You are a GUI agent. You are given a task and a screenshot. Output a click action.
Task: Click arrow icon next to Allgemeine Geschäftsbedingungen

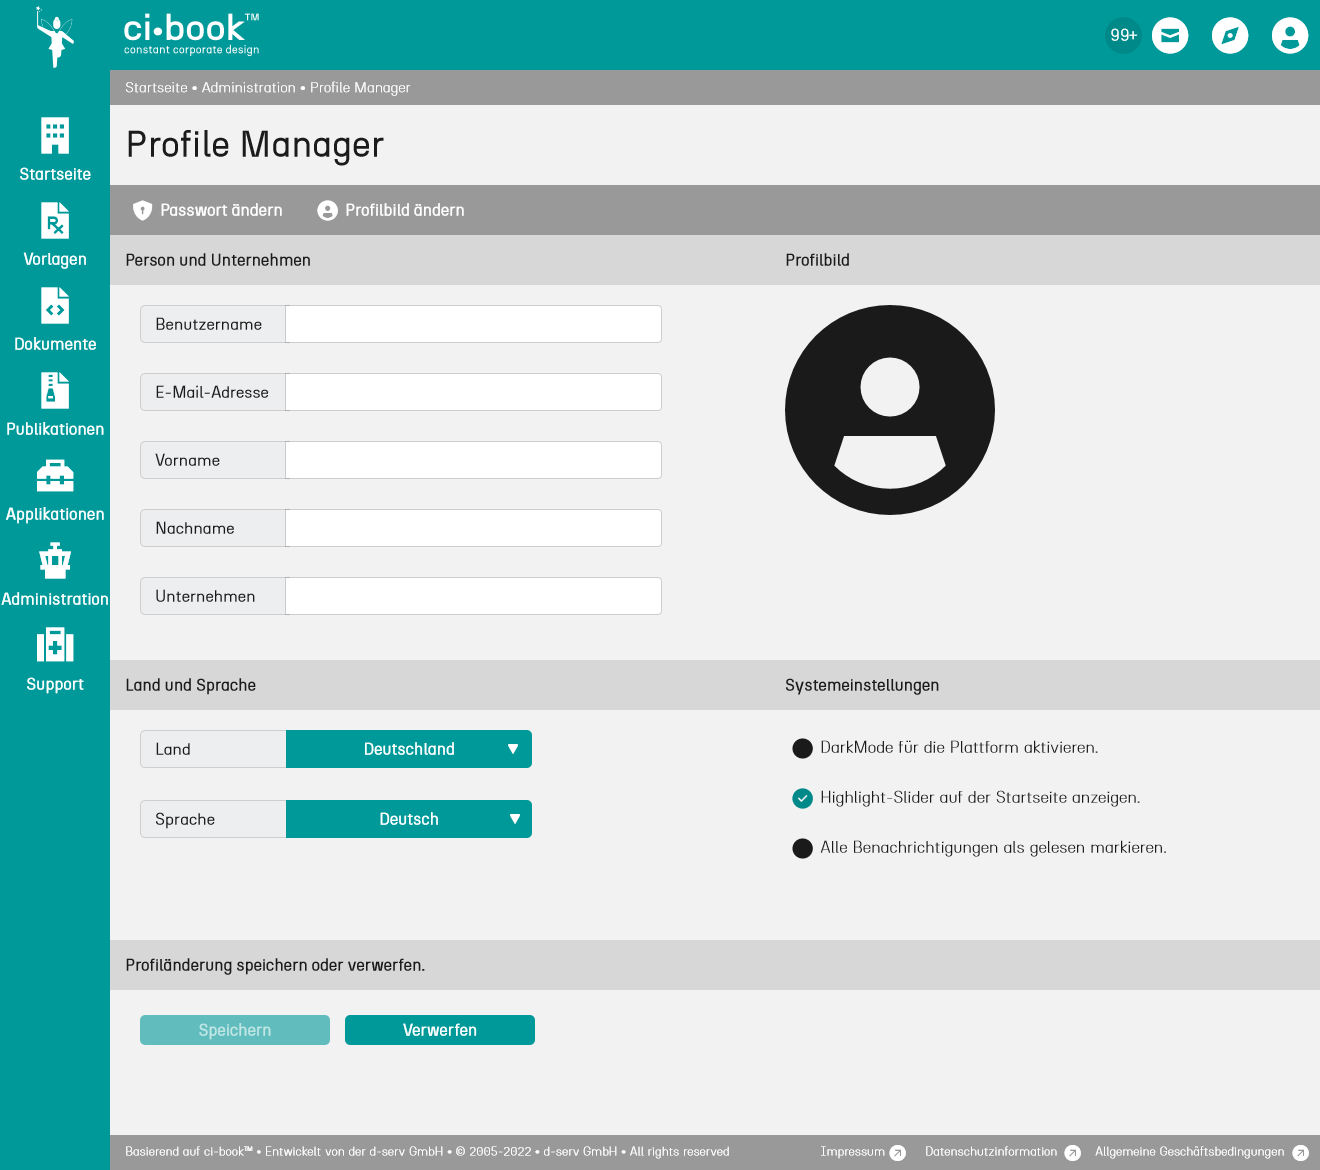1300,1153
